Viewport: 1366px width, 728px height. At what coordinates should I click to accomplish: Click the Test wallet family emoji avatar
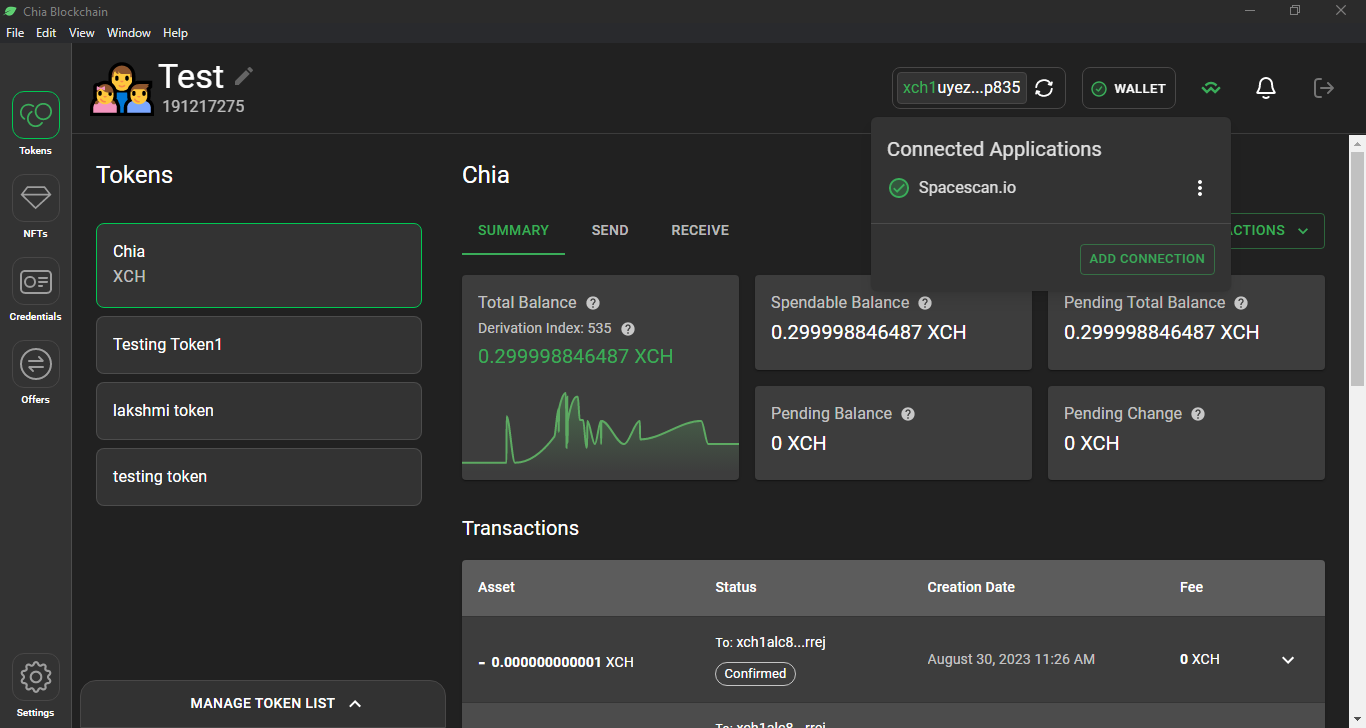coord(121,88)
